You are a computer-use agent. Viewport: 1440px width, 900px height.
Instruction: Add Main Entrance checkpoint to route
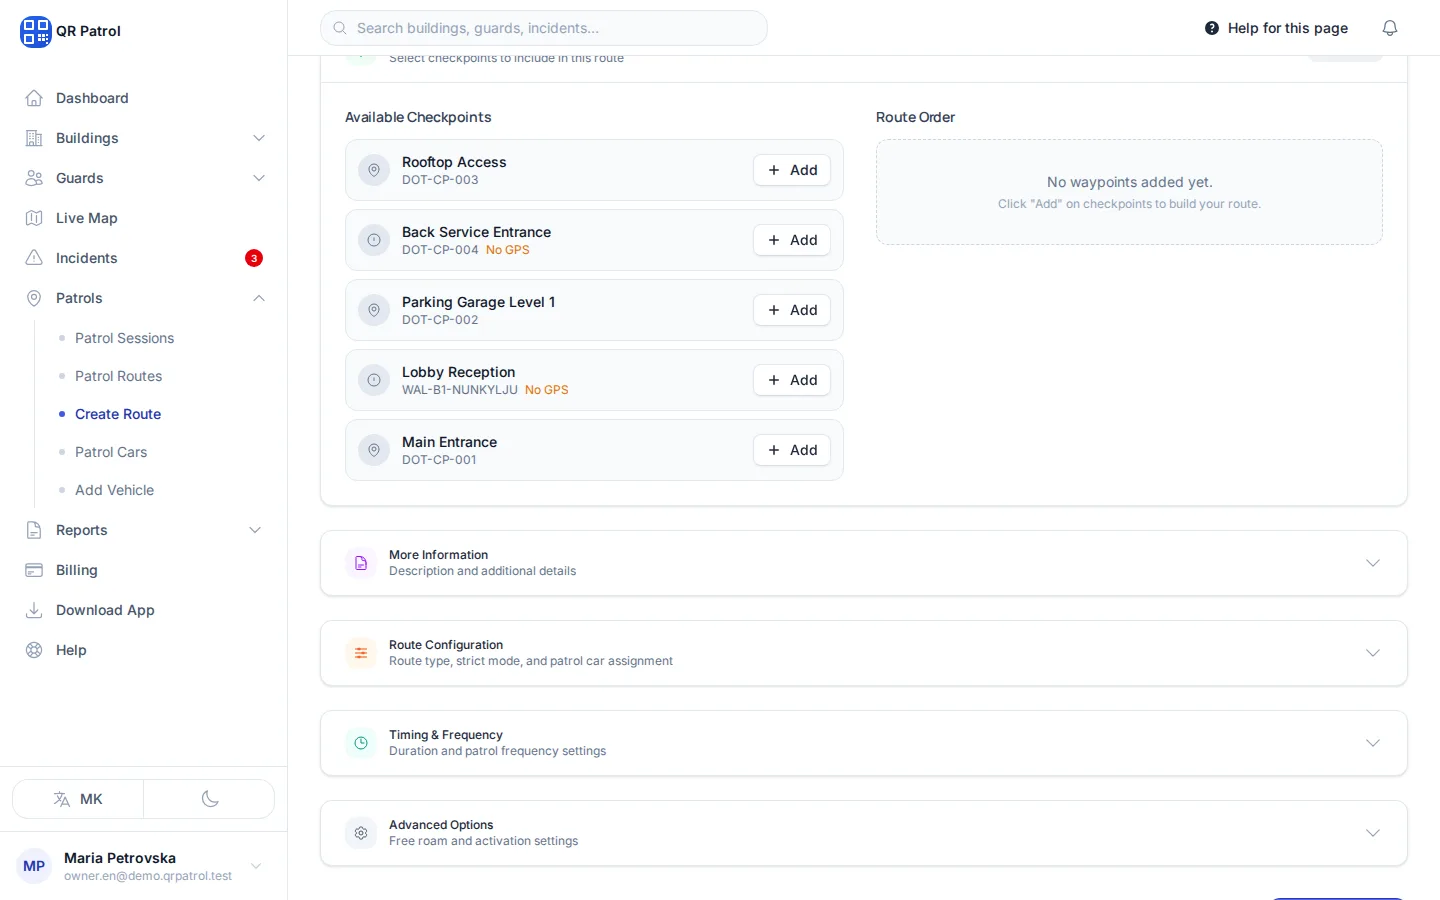pos(792,450)
